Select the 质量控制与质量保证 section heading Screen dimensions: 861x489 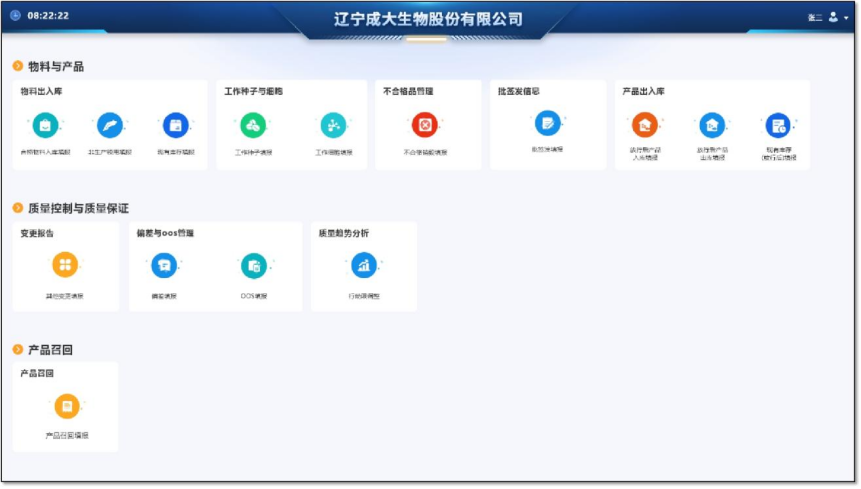(x=79, y=208)
